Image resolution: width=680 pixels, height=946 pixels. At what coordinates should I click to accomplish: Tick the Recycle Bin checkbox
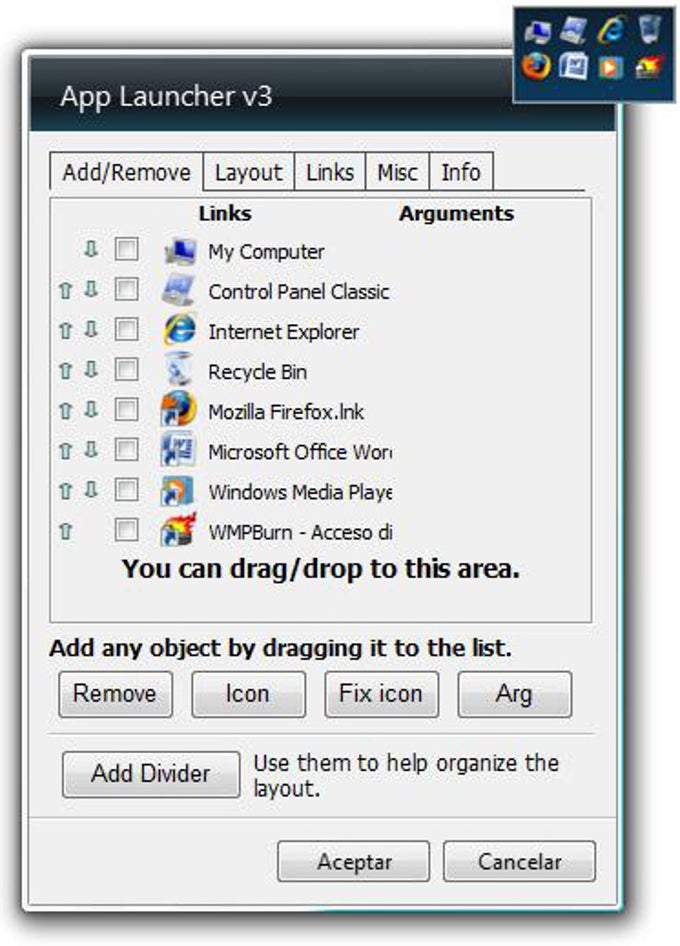[x=127, y=371]
